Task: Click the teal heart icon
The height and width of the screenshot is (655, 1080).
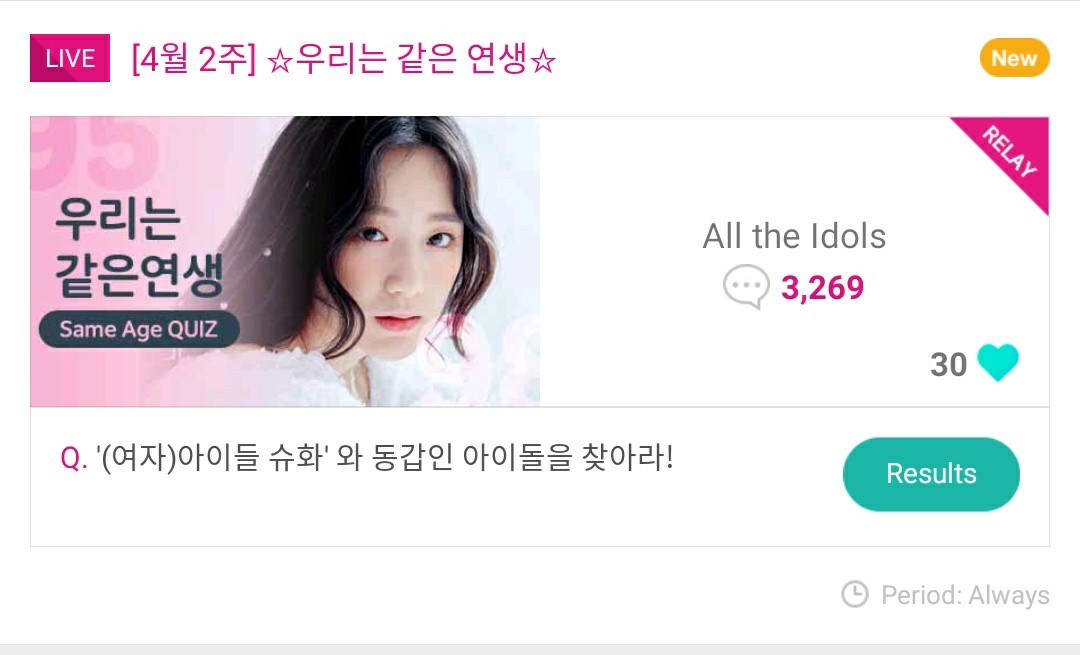Action: click(997, 364)
